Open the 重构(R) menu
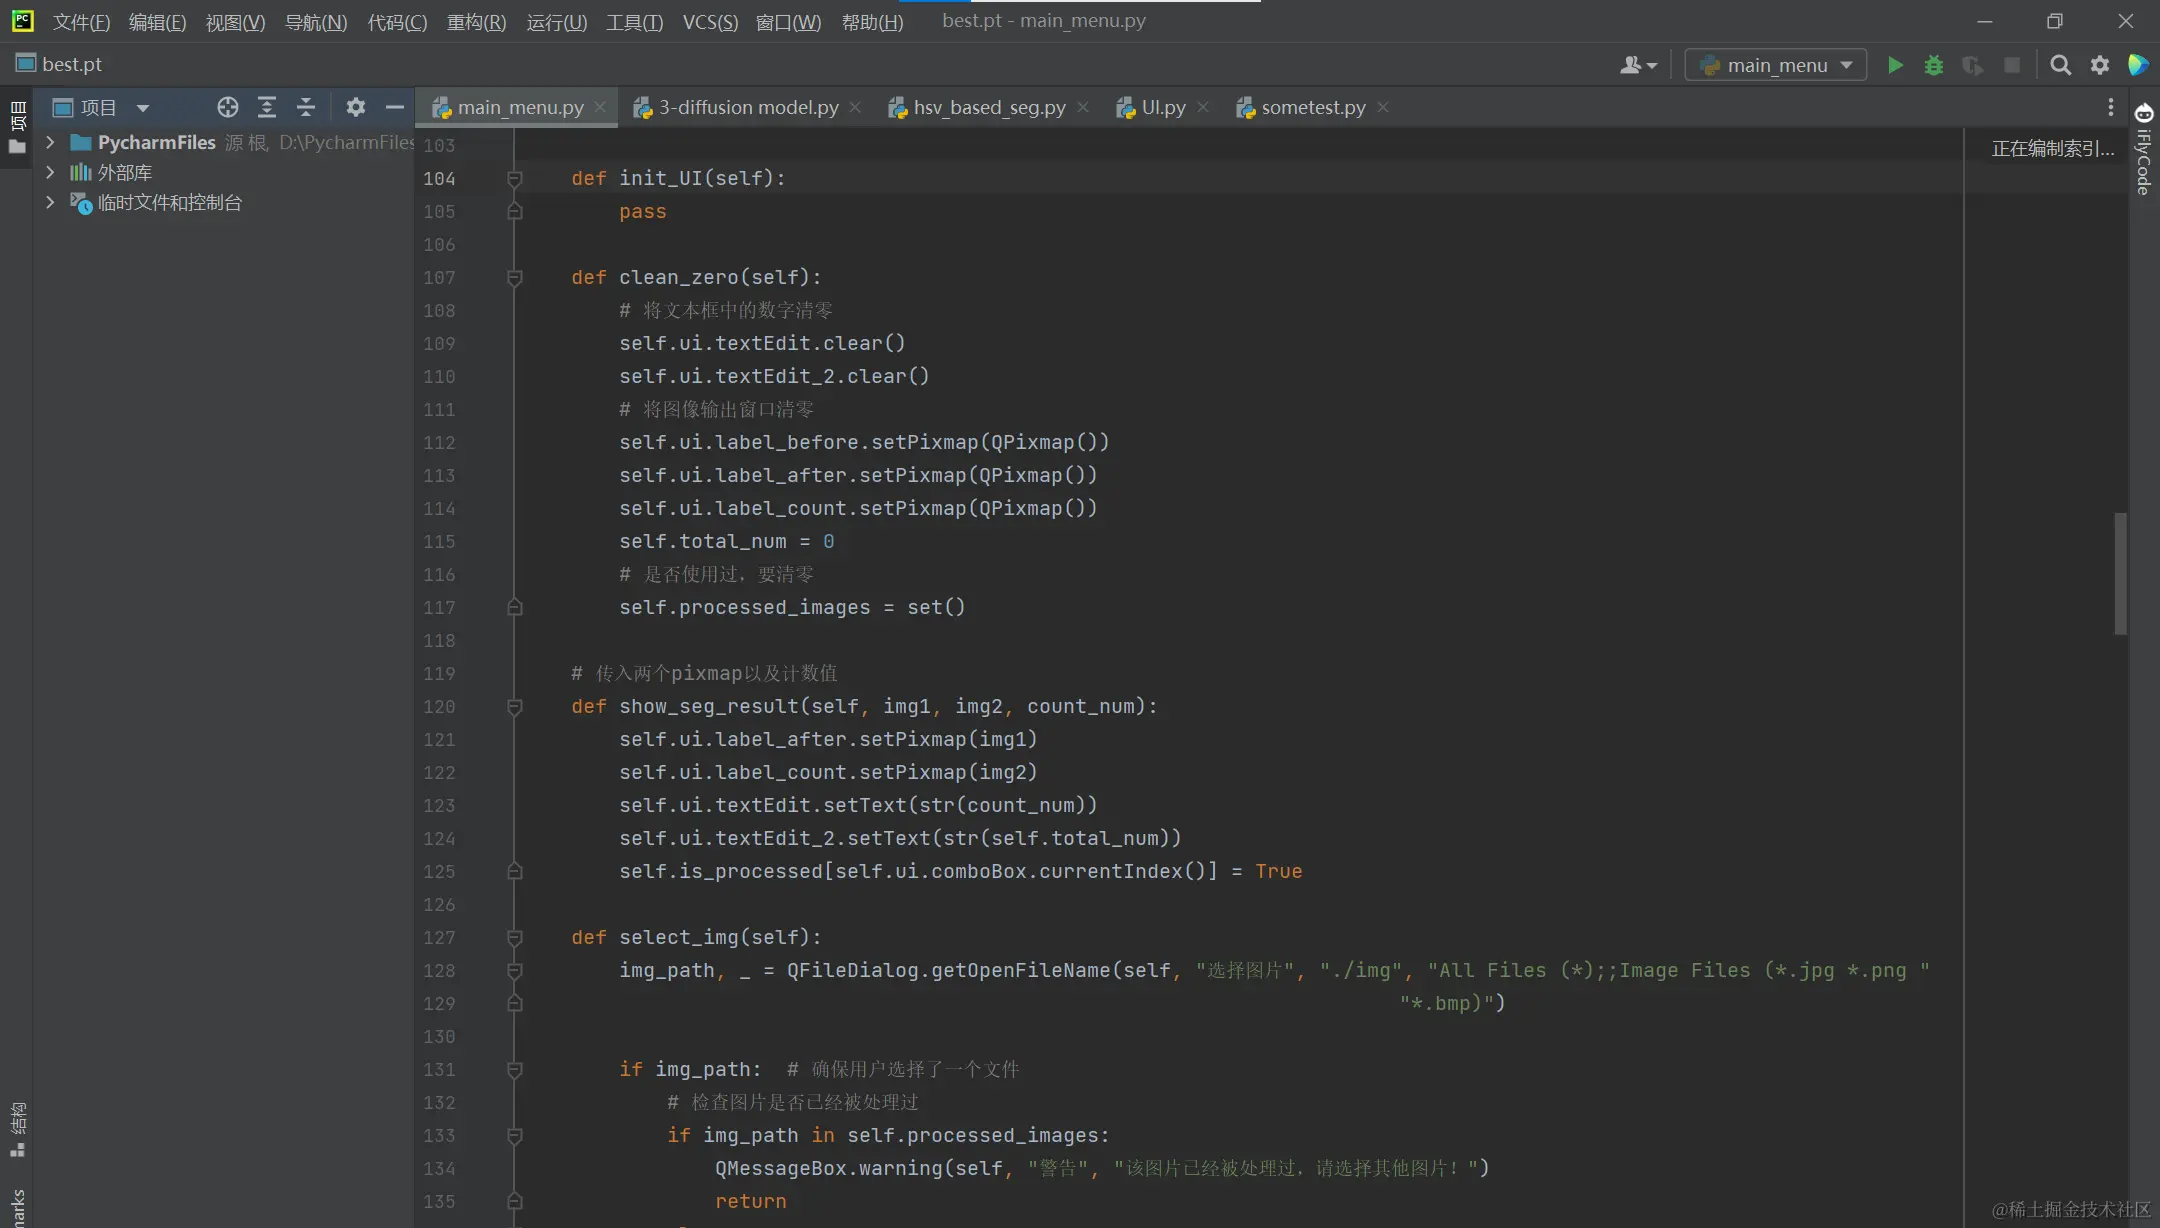 (476, 21)
